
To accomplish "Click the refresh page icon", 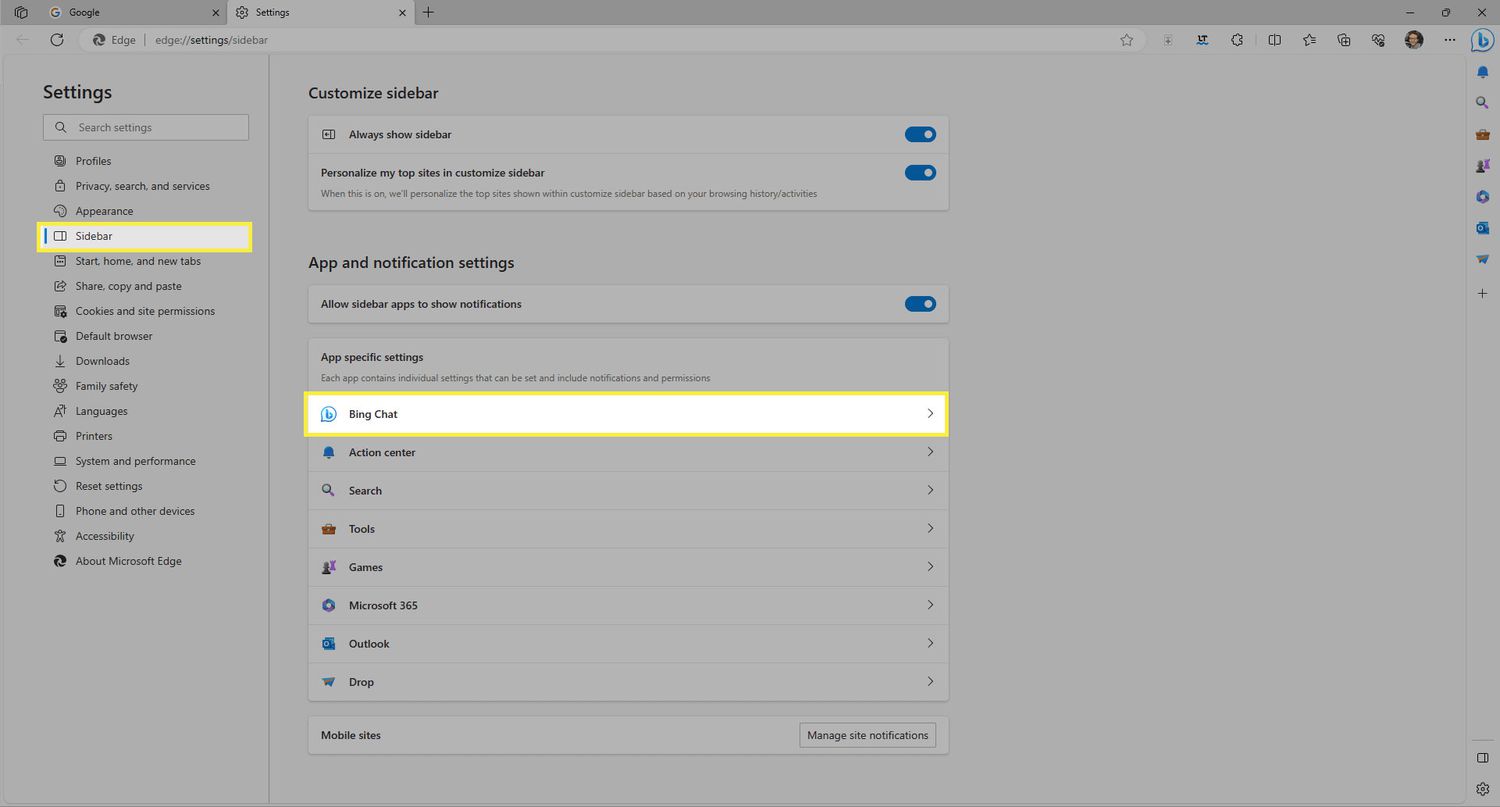I will pyautogui.click(x=57, y=40).
